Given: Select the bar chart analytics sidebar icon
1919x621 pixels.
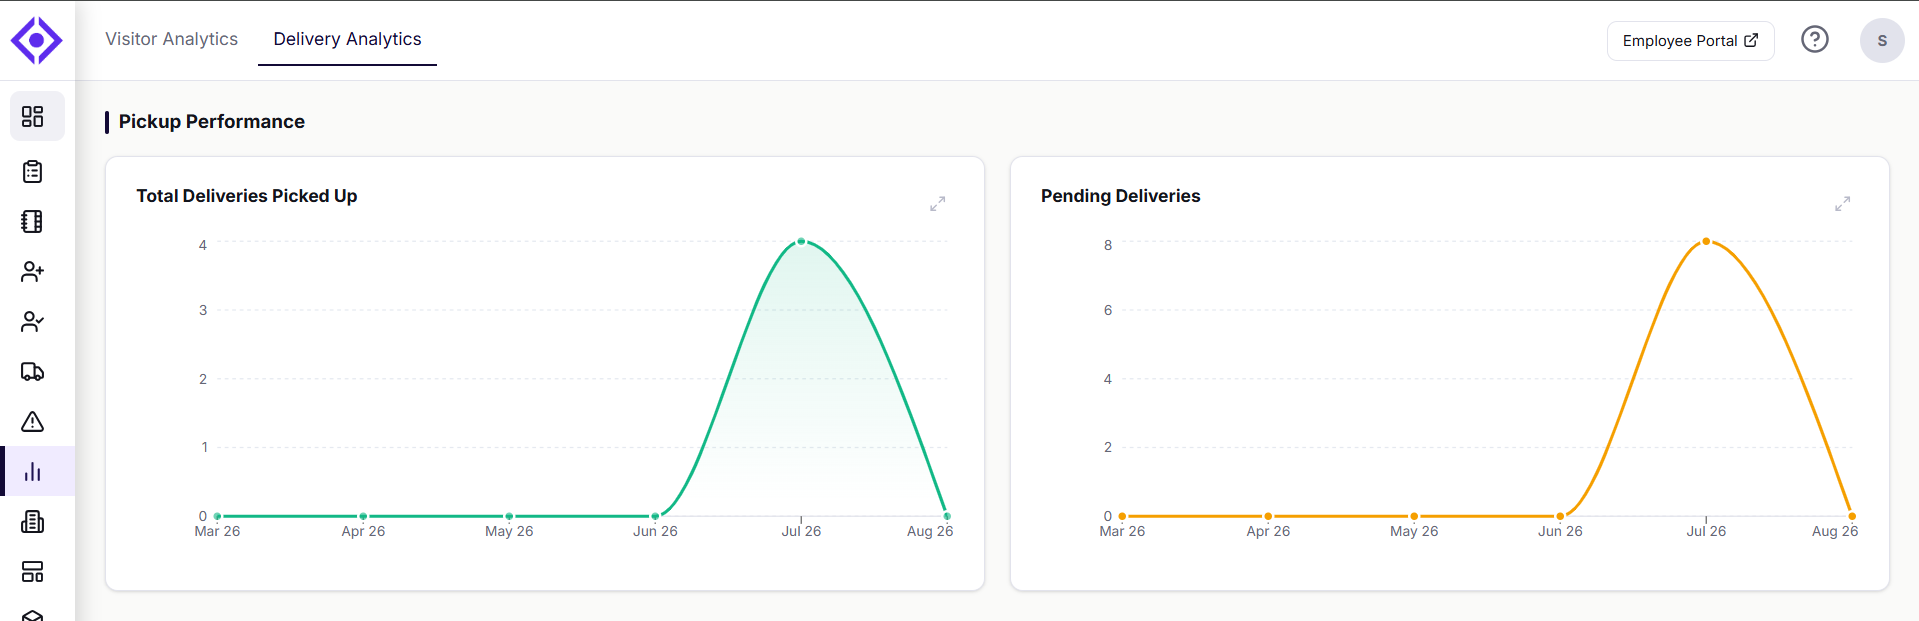Looking at the screenshot, I should (33, 472).
